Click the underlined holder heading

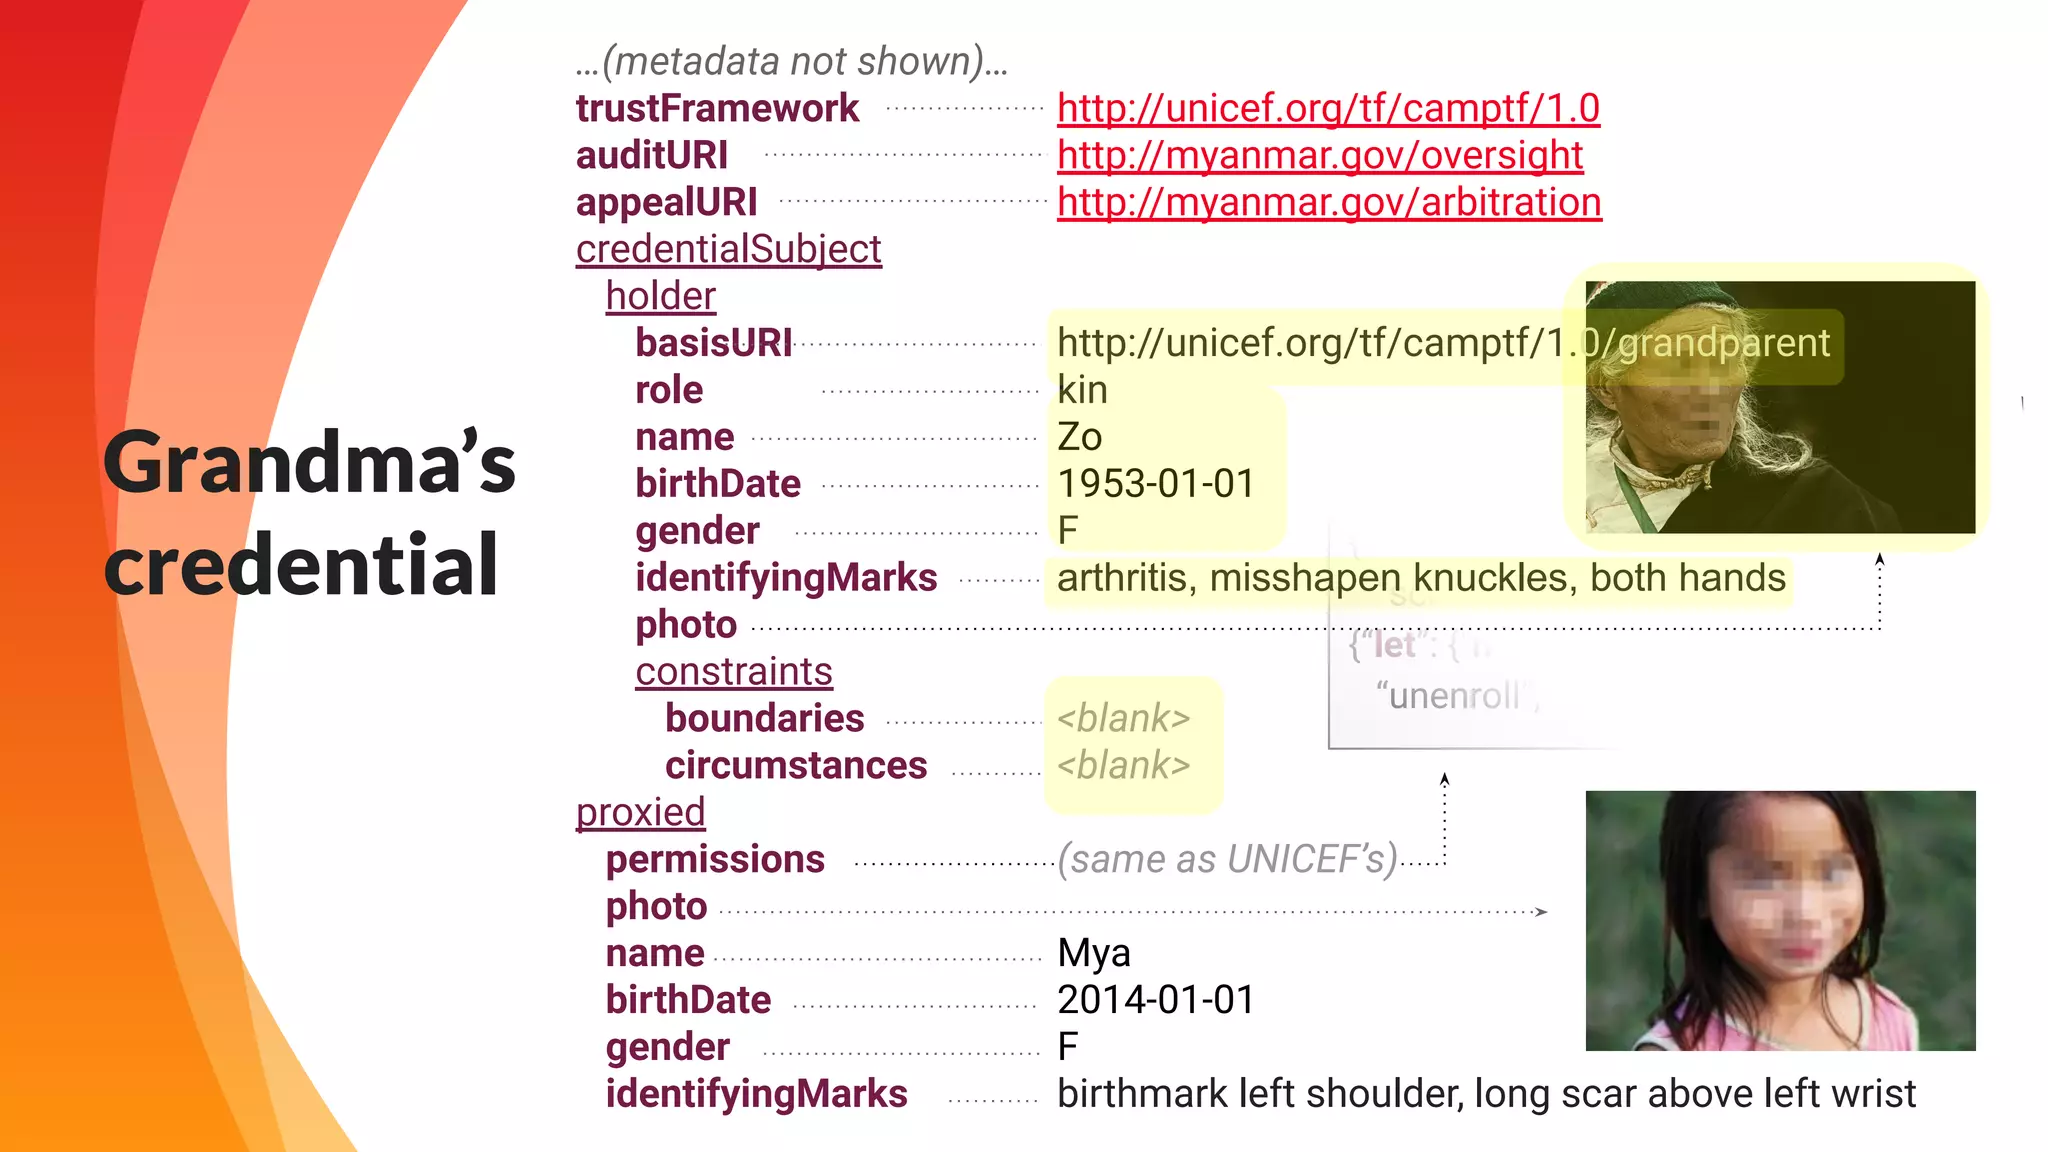click(x=661, y=297)
